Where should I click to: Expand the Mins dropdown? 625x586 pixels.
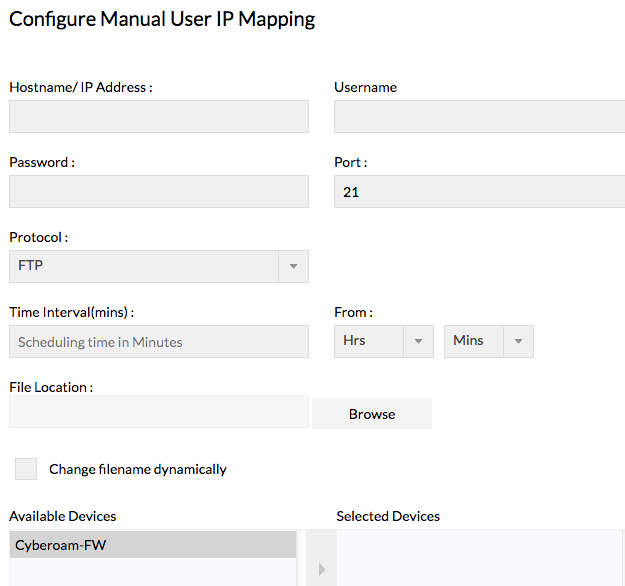488,341
